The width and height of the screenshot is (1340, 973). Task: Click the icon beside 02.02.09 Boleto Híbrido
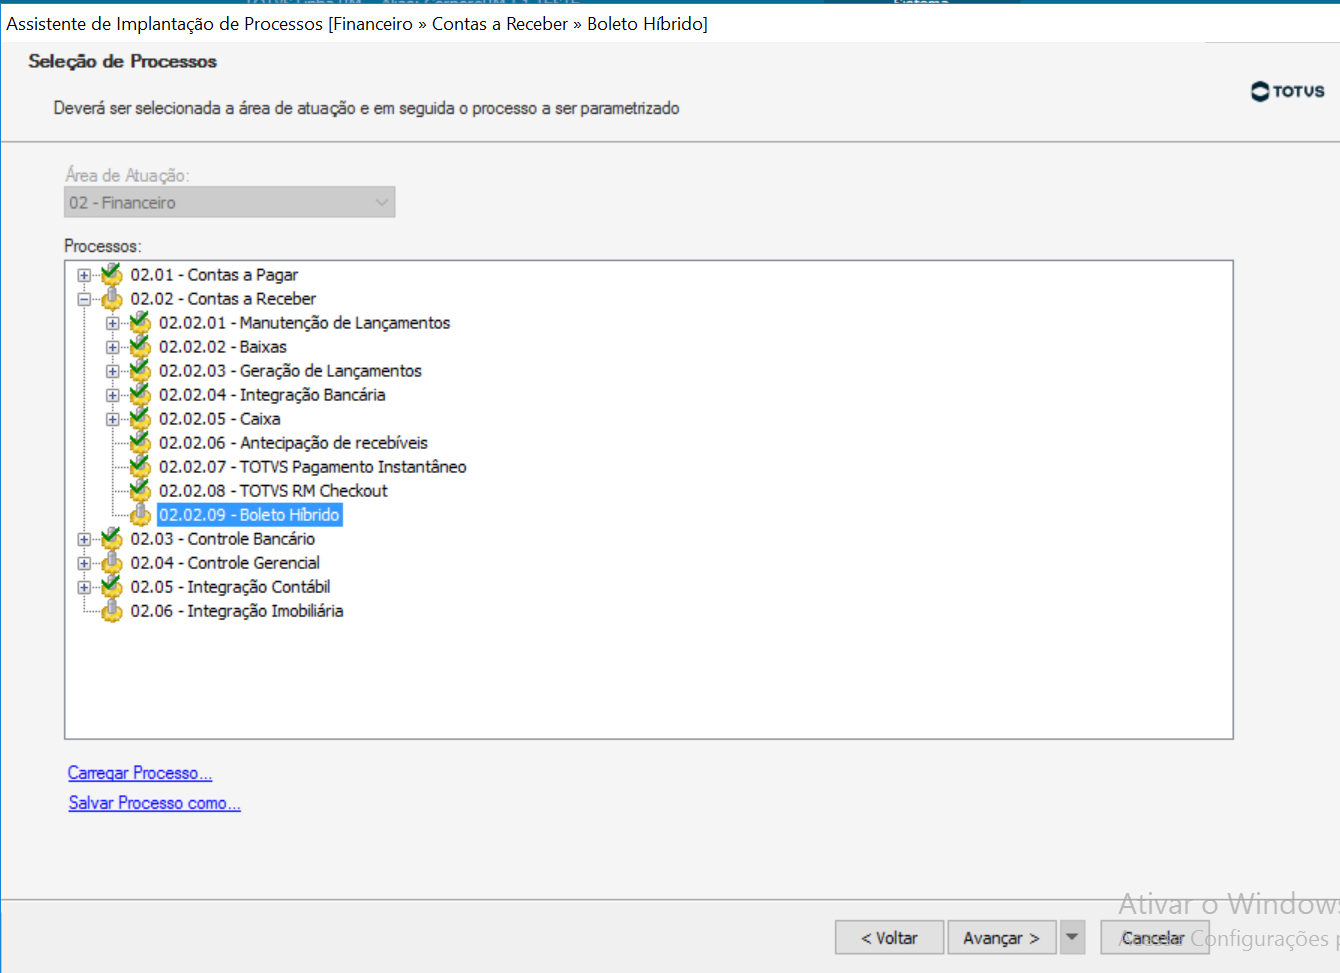[x=140, y=514]
